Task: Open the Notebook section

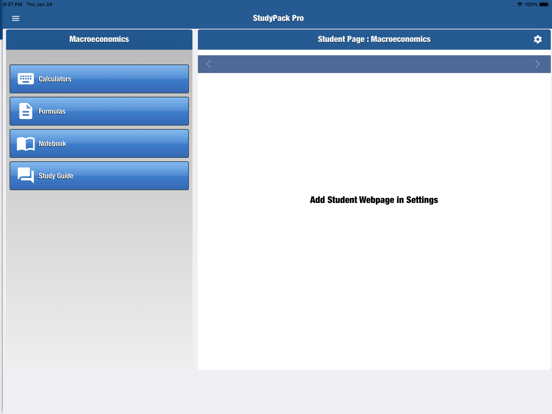Action: tap(99, 144)
